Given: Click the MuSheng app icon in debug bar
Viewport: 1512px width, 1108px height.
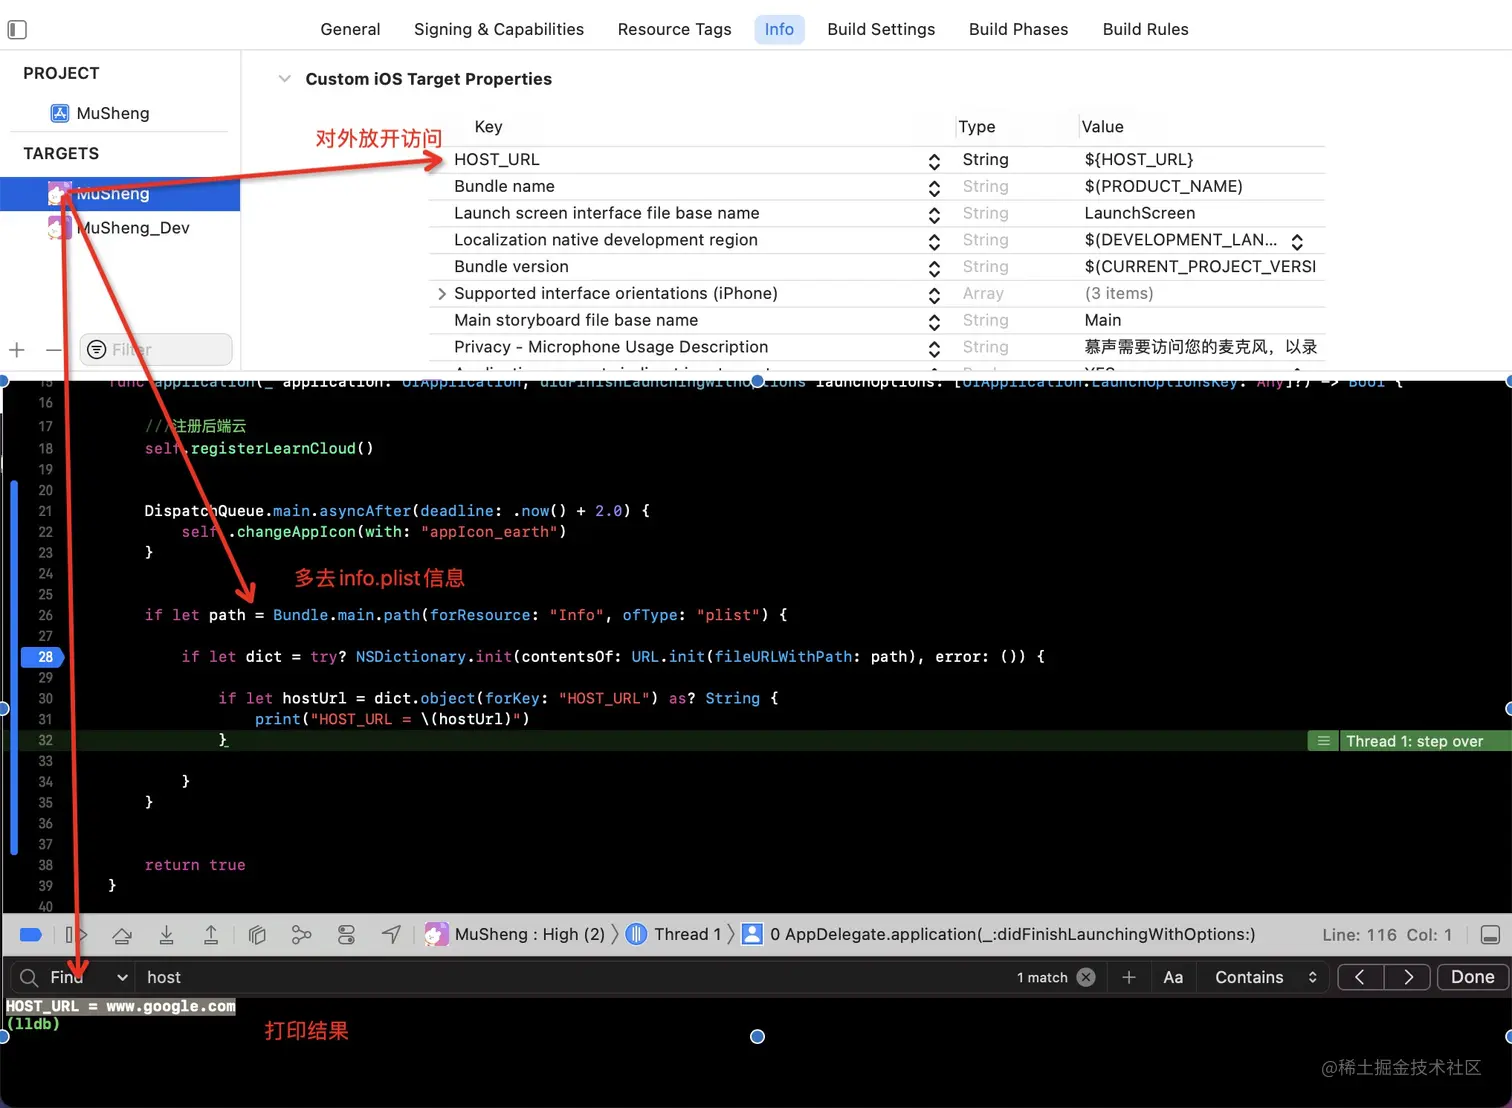Looking at the screenshot, I should (436, 935).
